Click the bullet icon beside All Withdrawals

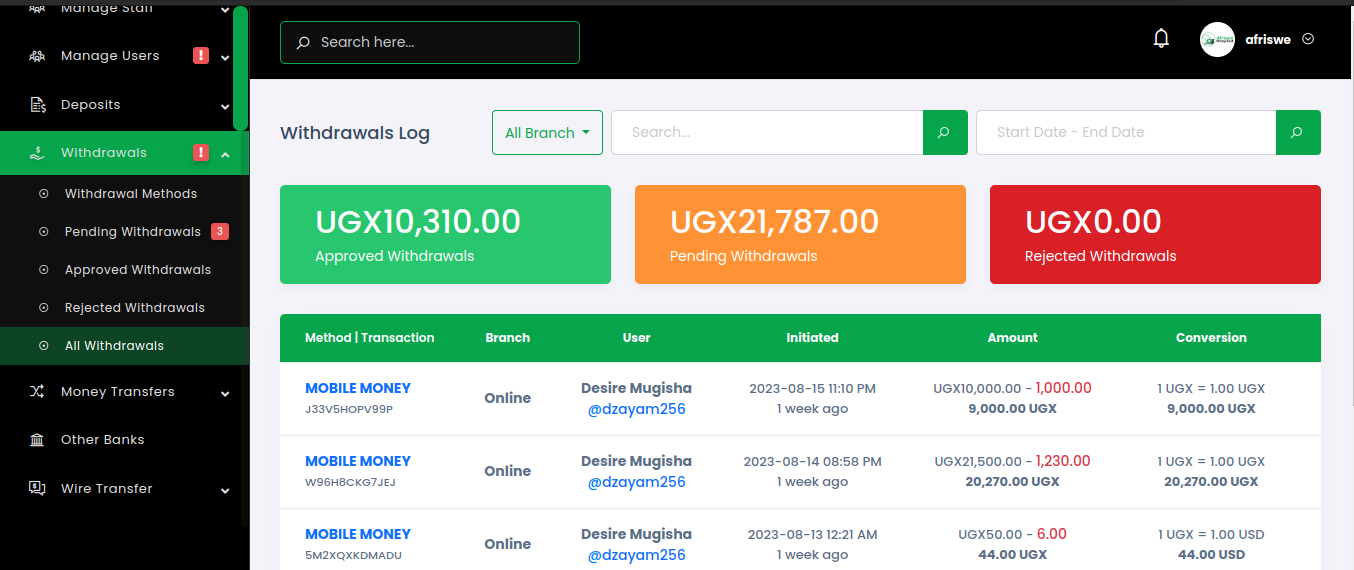click(x=43, y=346)
